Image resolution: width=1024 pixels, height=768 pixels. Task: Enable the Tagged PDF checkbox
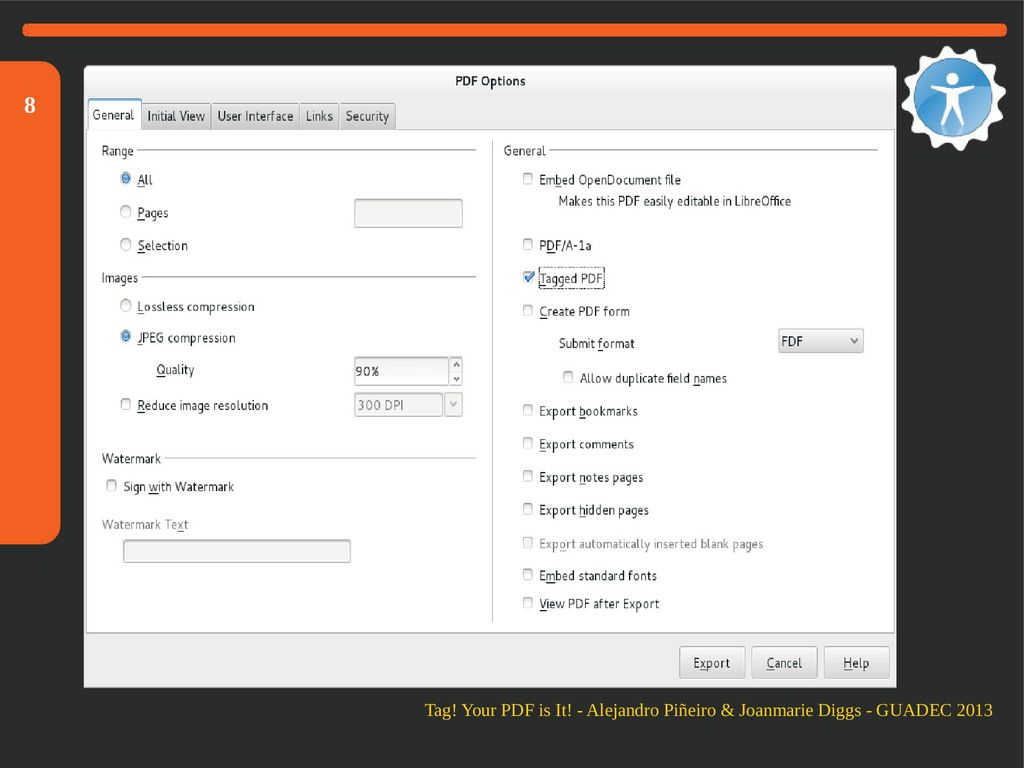528,277
